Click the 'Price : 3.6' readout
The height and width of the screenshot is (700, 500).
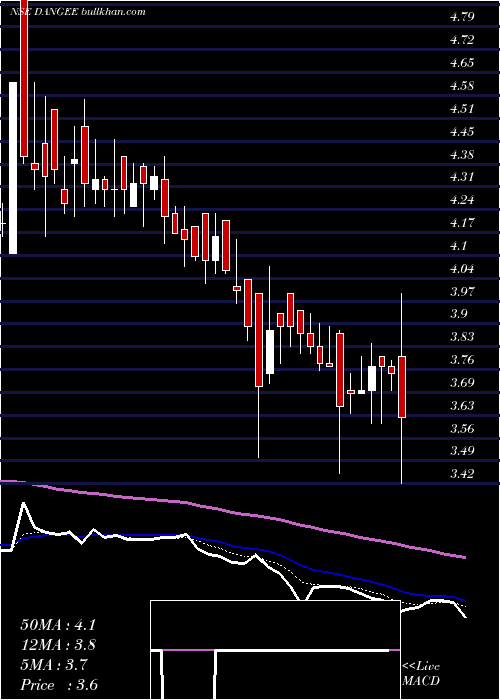click(x=59, y=685)
